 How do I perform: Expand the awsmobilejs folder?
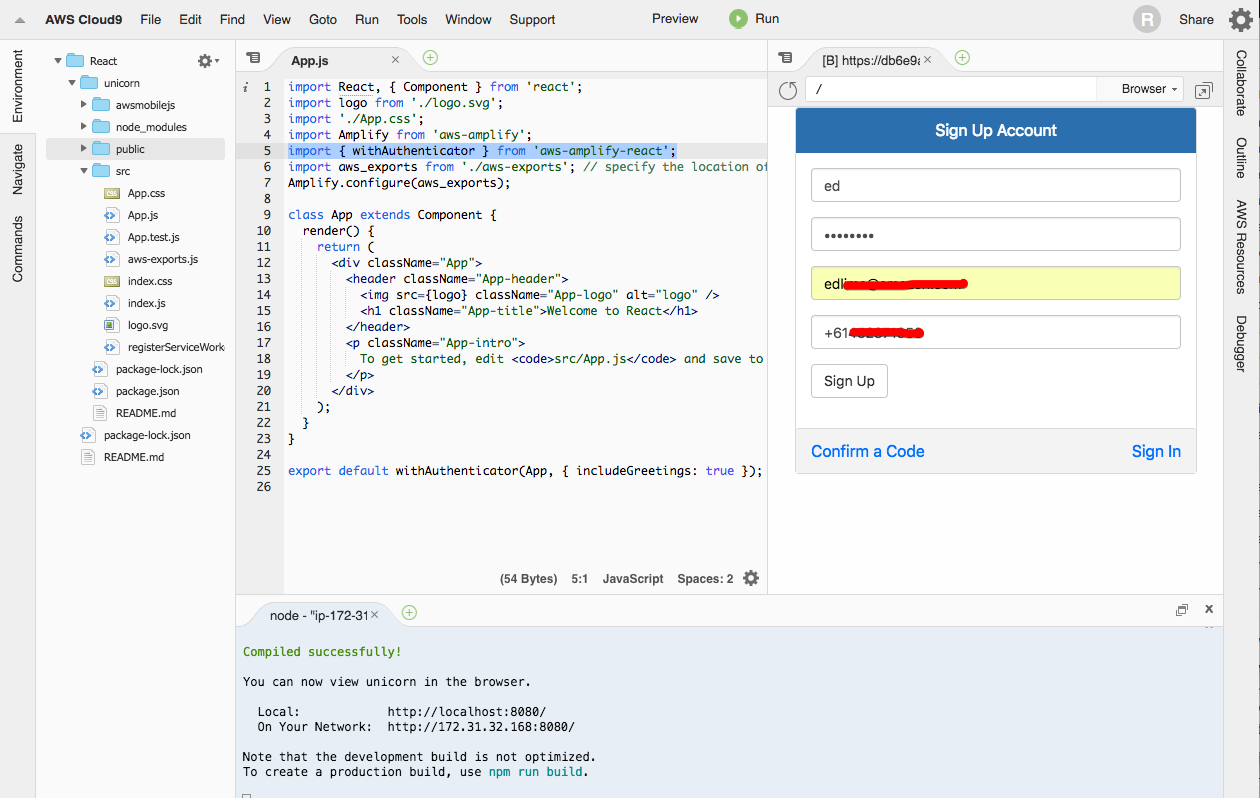click(x=84, y=105)
